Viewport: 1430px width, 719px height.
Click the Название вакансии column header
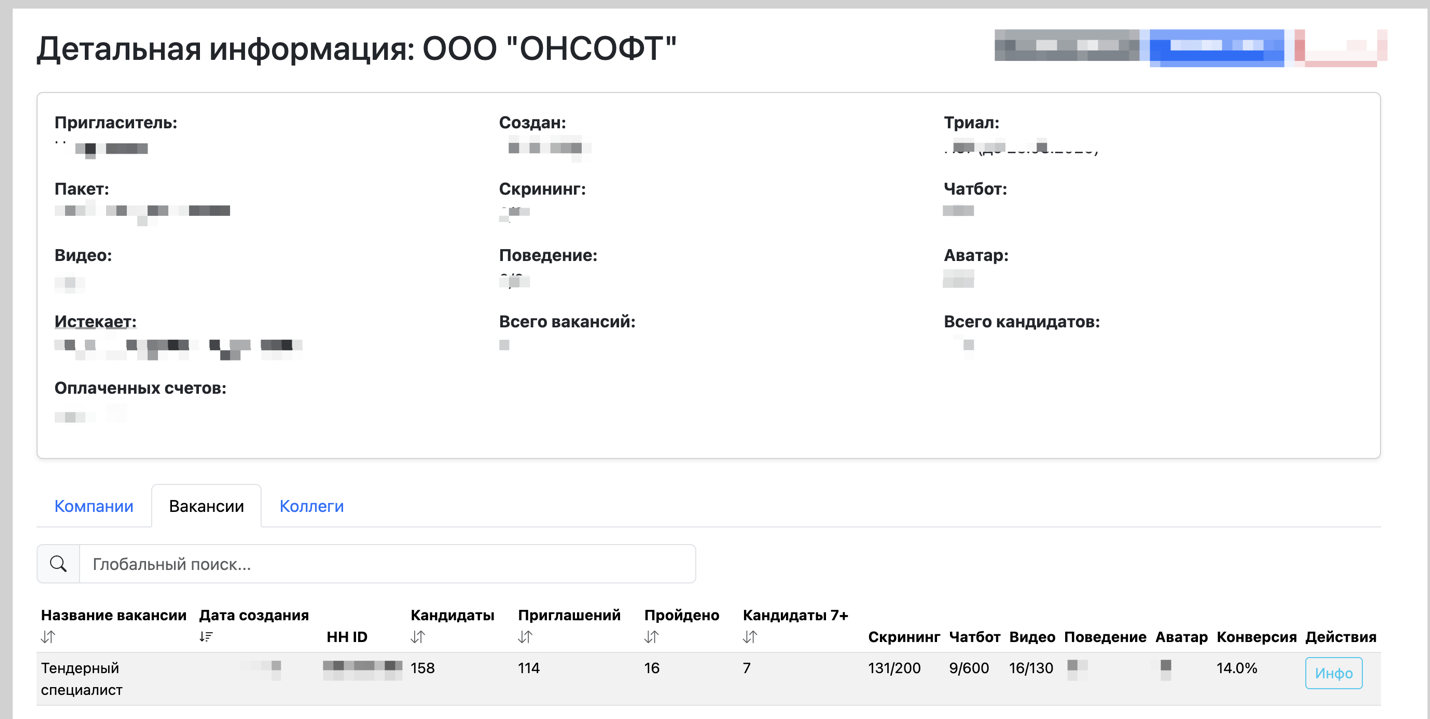(114, 615)
